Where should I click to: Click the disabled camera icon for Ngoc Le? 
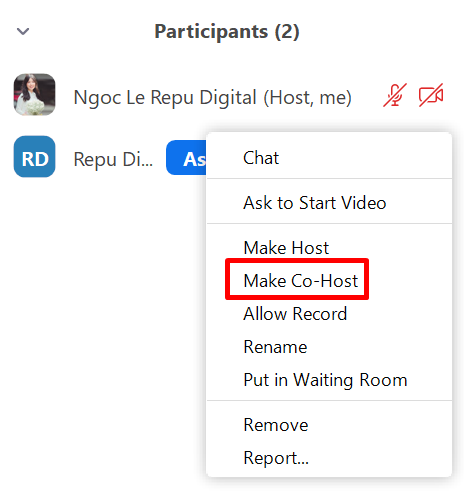(431, 95)
